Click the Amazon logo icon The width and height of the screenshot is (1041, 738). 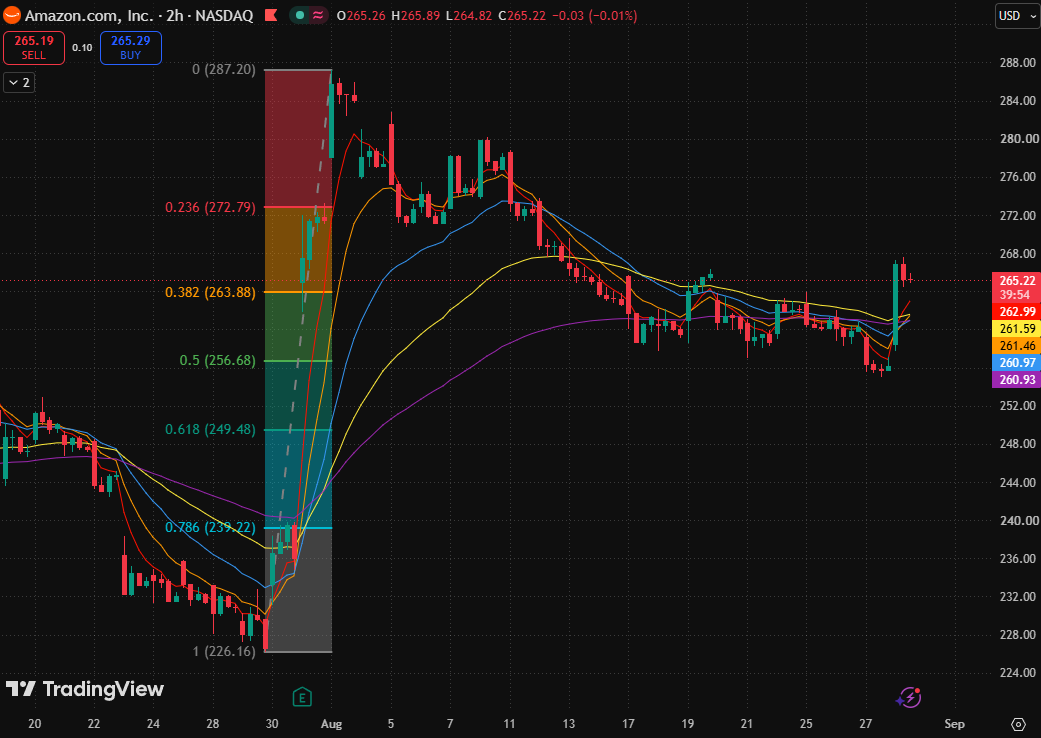coord(12,15)
